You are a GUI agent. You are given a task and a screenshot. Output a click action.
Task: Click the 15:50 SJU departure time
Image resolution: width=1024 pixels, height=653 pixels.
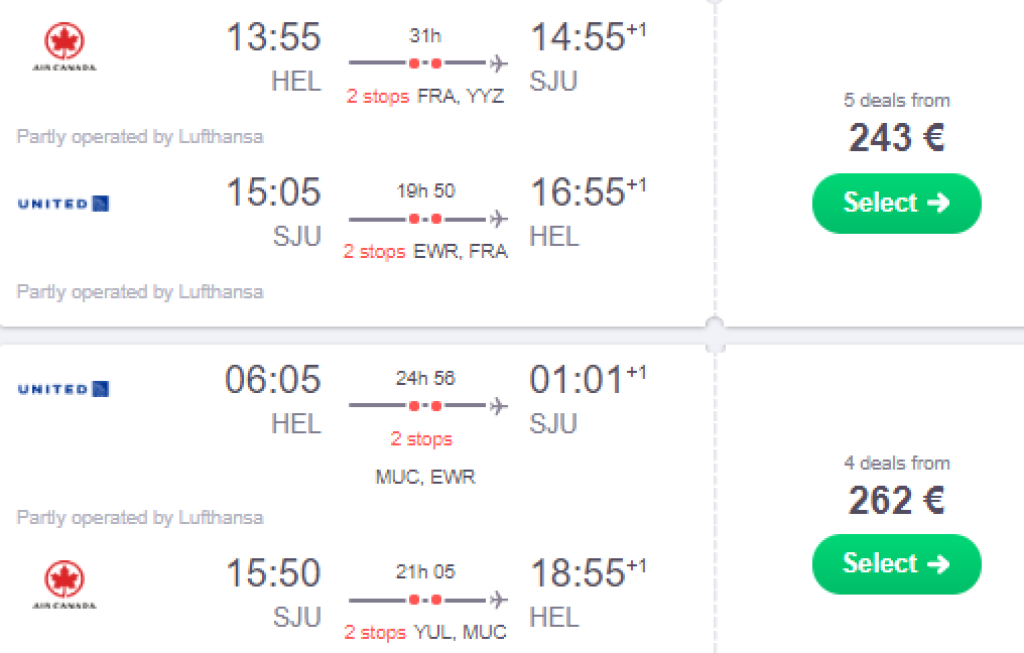tap(273, 574)
